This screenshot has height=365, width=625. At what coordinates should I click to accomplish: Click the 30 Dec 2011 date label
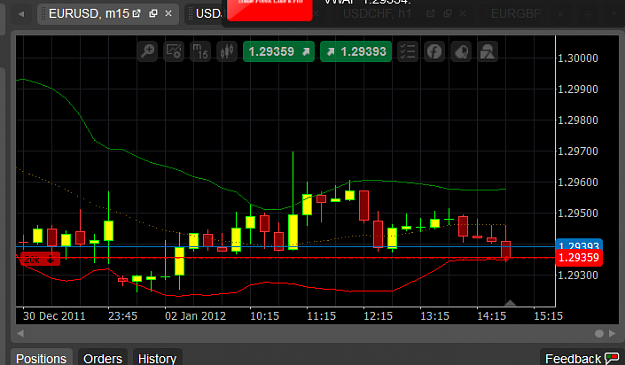tap(54, 316)
